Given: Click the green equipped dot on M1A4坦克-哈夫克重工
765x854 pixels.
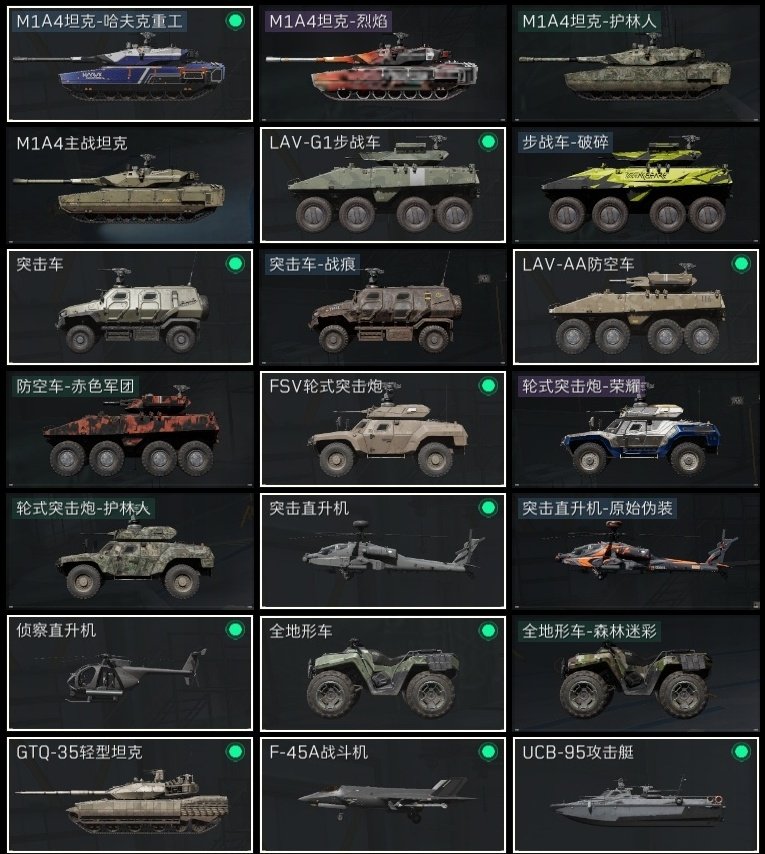Looking at the screenshot, I should [x=235, y=21].
